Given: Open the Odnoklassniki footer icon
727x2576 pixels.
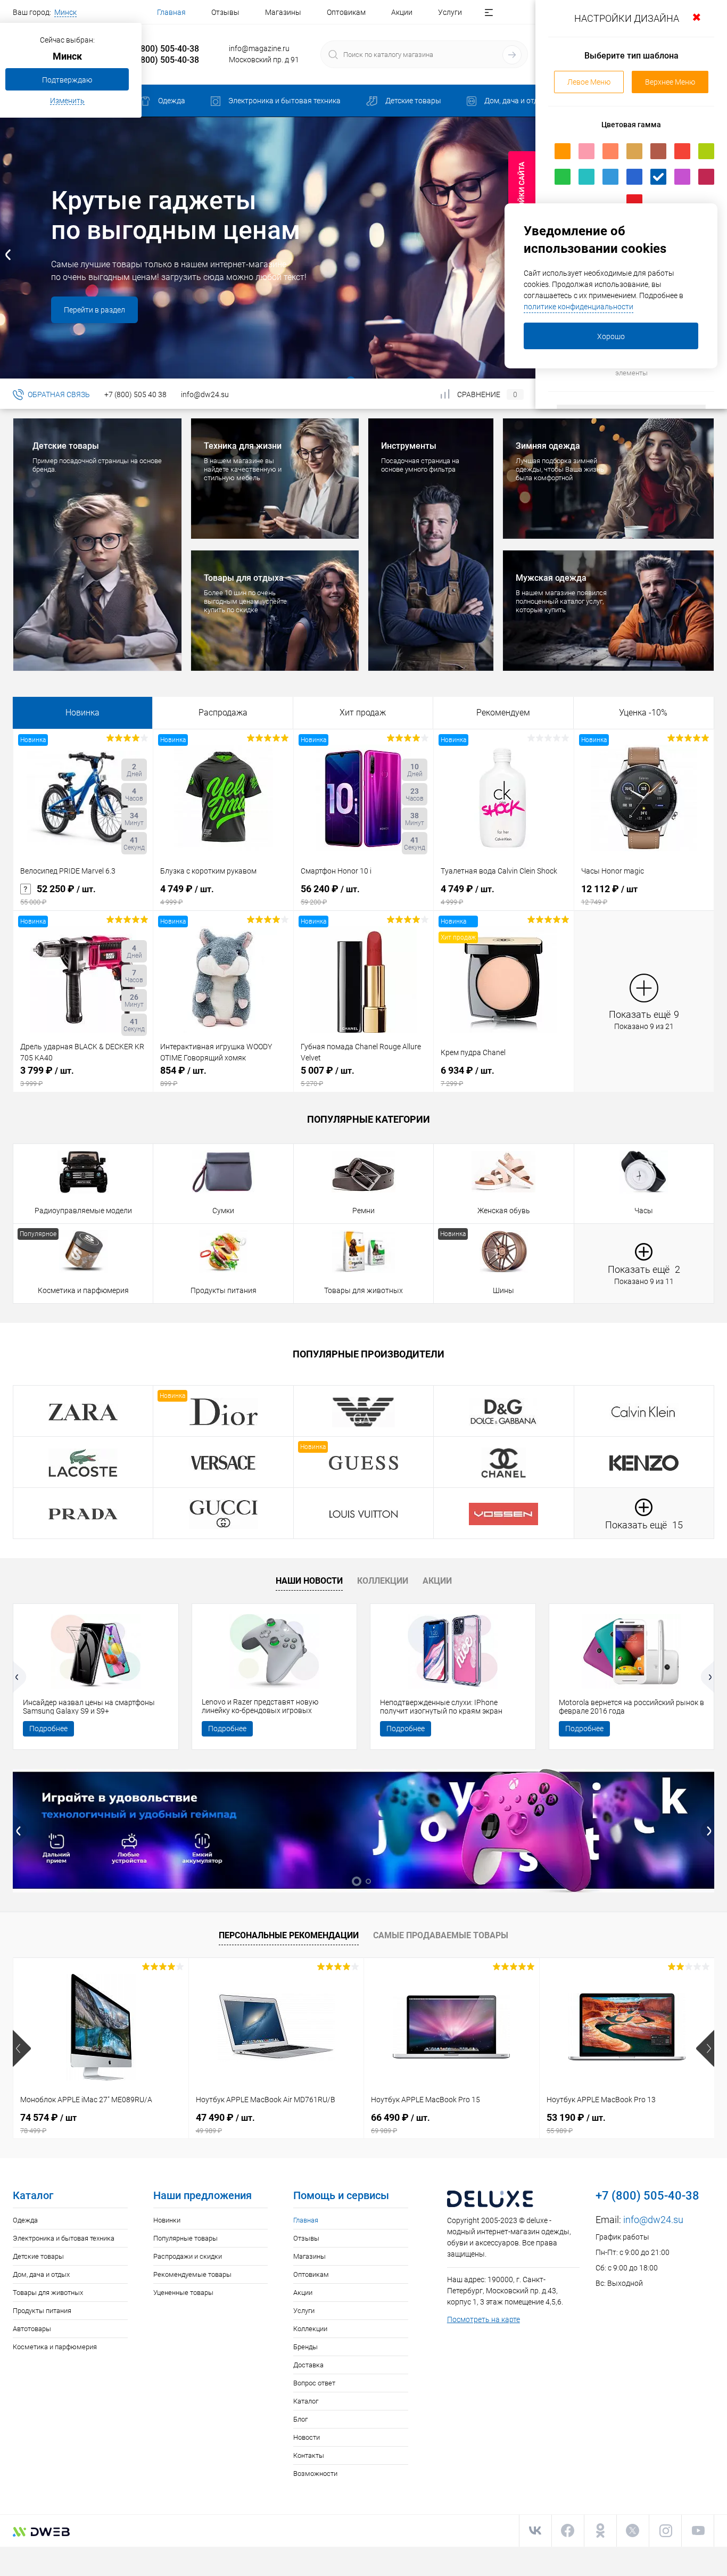Looking at the screenshot, I should click(600, 2530).
